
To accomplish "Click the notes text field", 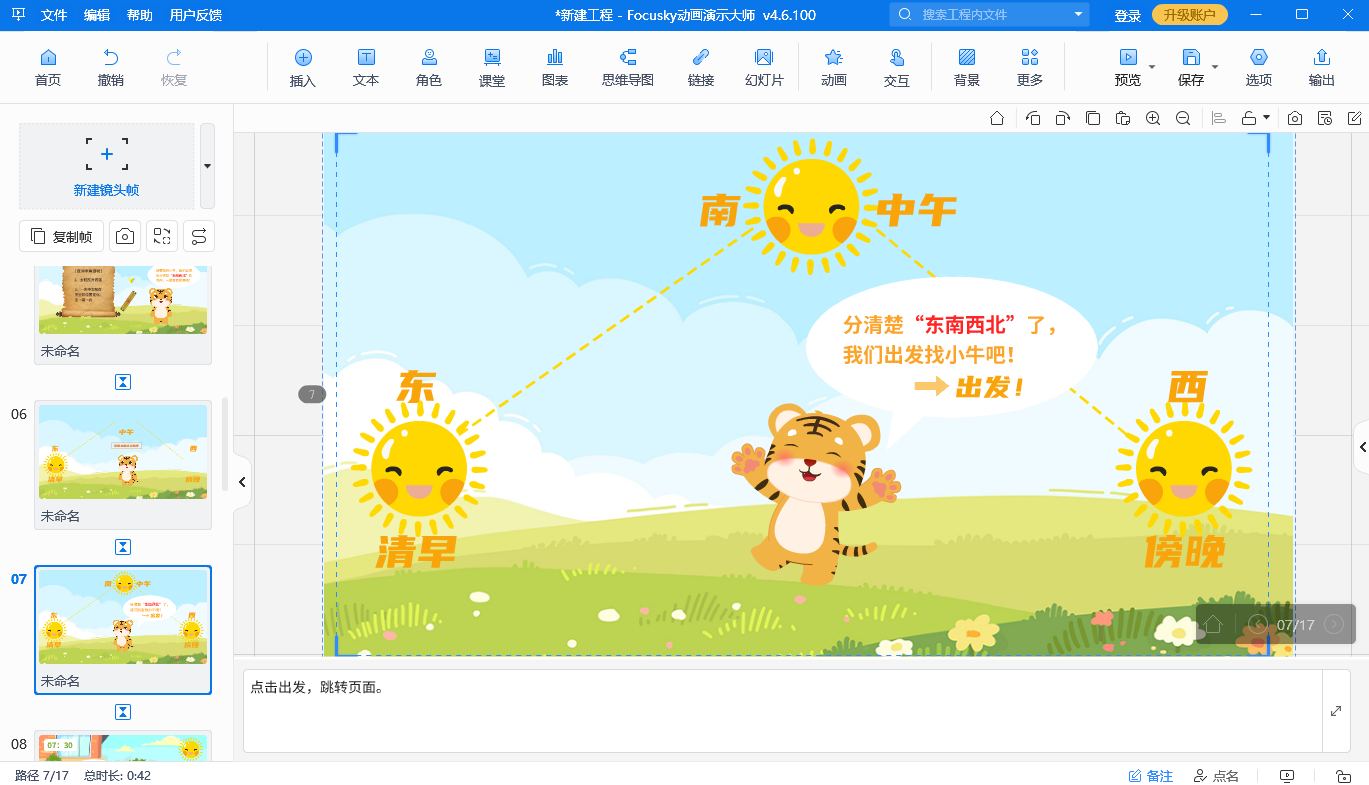I will (783, 711).
